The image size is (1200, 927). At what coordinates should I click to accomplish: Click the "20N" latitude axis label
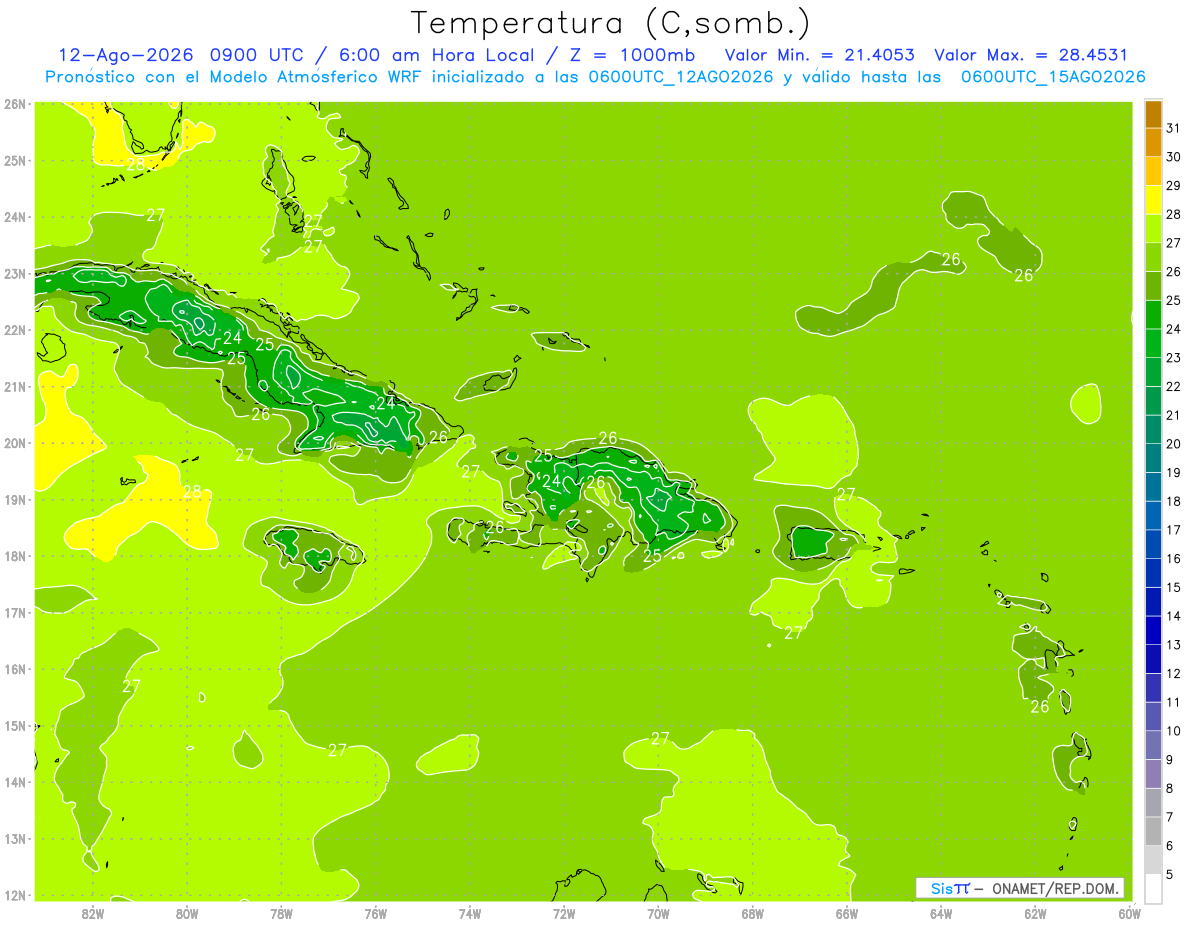click(x=14, y=443)
